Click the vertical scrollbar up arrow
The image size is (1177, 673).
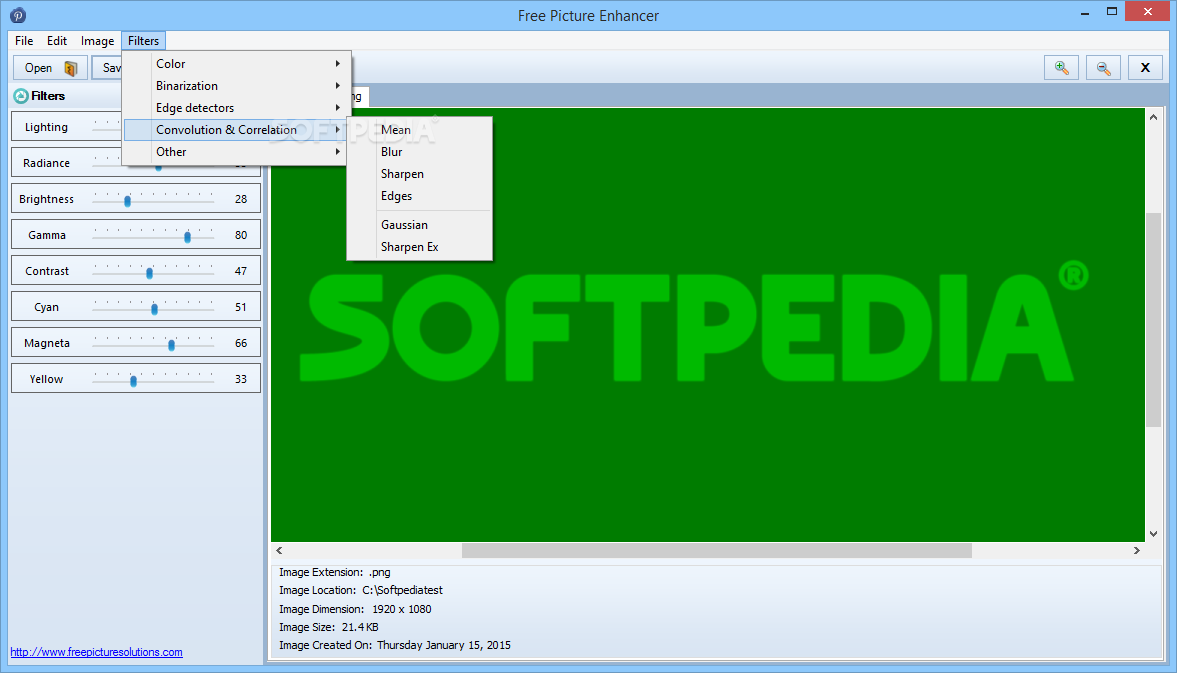[1153, 118]
